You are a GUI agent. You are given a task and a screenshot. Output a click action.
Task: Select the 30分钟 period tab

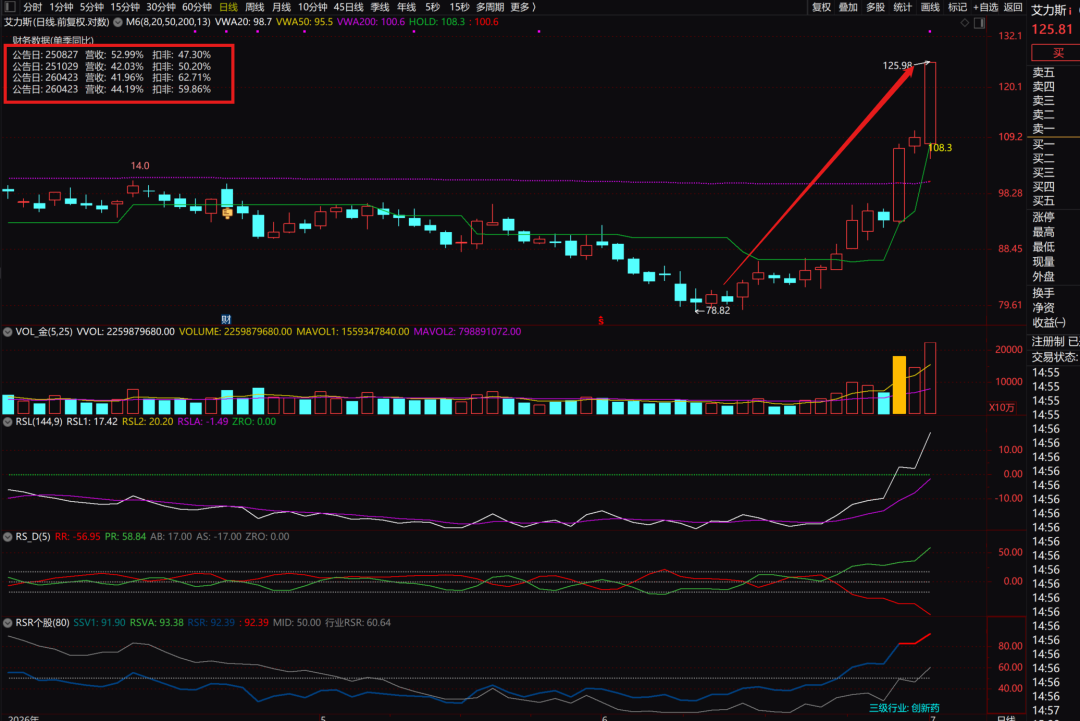coord(160,7)
